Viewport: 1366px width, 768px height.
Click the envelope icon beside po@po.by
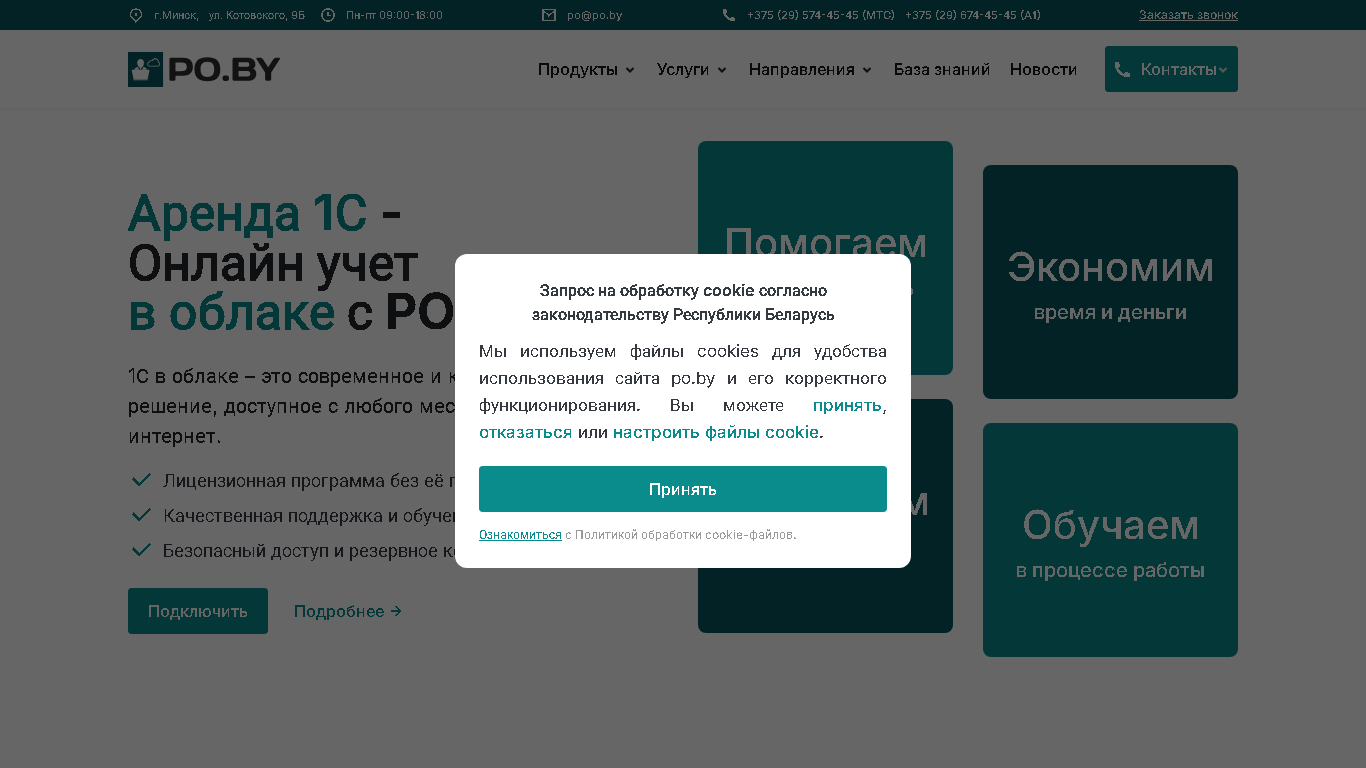pos(549,15)
